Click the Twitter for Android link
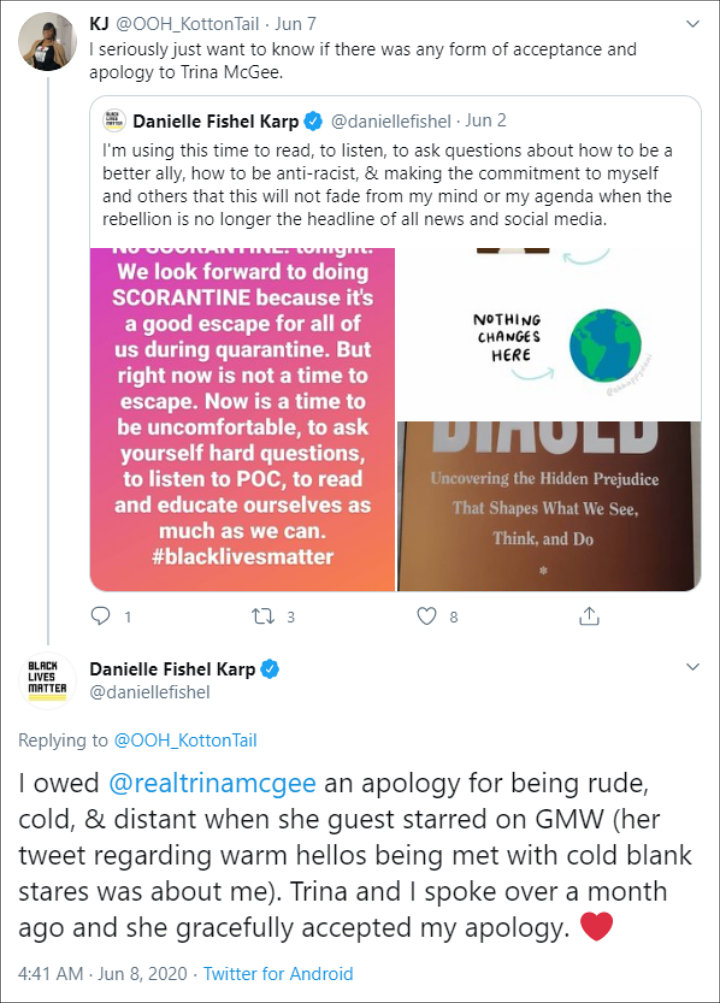Viewport: 720px width, 1003px height. pos(278,974)
